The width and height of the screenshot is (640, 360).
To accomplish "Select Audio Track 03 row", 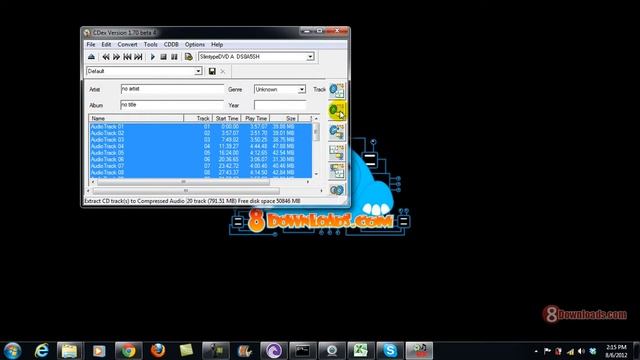I will point(200,140).
